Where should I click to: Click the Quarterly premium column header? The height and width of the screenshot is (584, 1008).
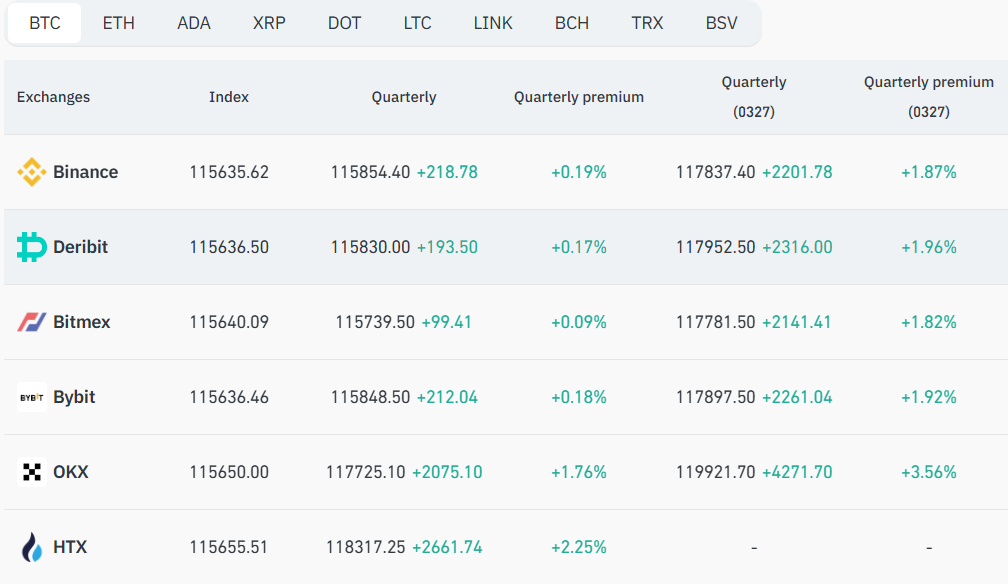click(x=579, y=97)
